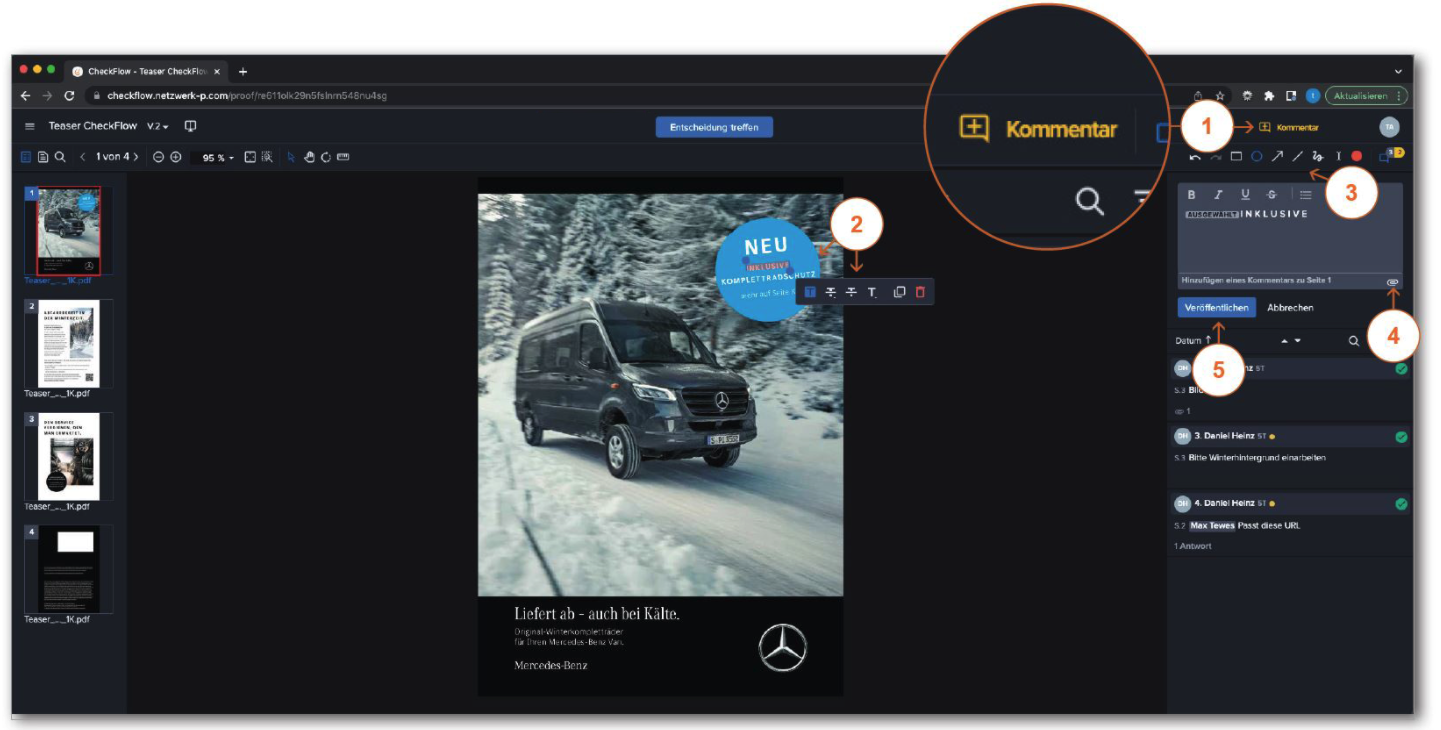Screen dimensions: 1441x730
Task: Click in the comment text field
Action: [x=1290, y=240]
